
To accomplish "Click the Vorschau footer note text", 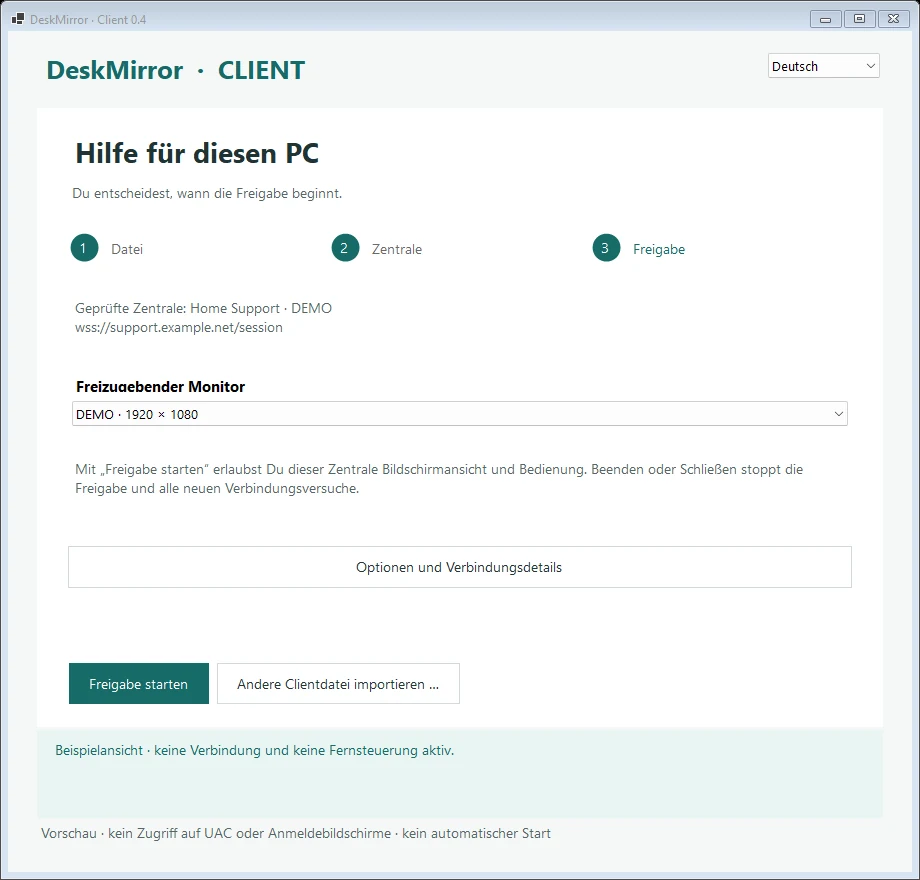I will click(x=296, y=834).
